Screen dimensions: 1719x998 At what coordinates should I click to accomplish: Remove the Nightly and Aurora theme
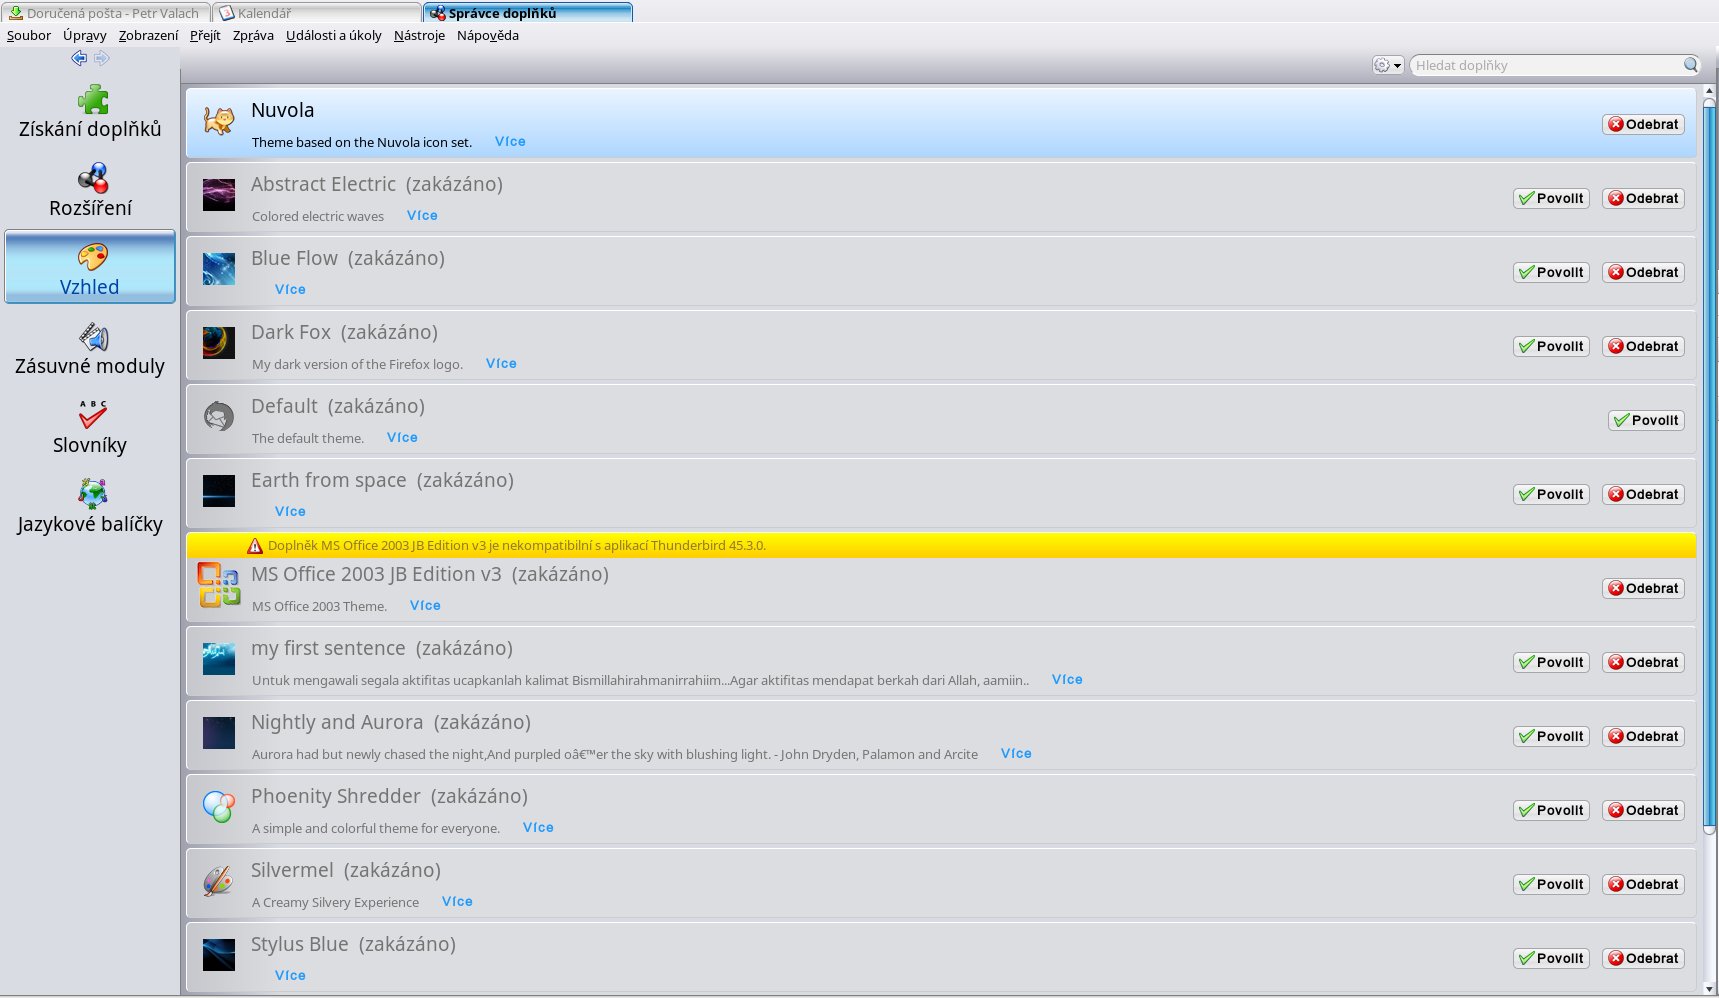coord(1643,737)
